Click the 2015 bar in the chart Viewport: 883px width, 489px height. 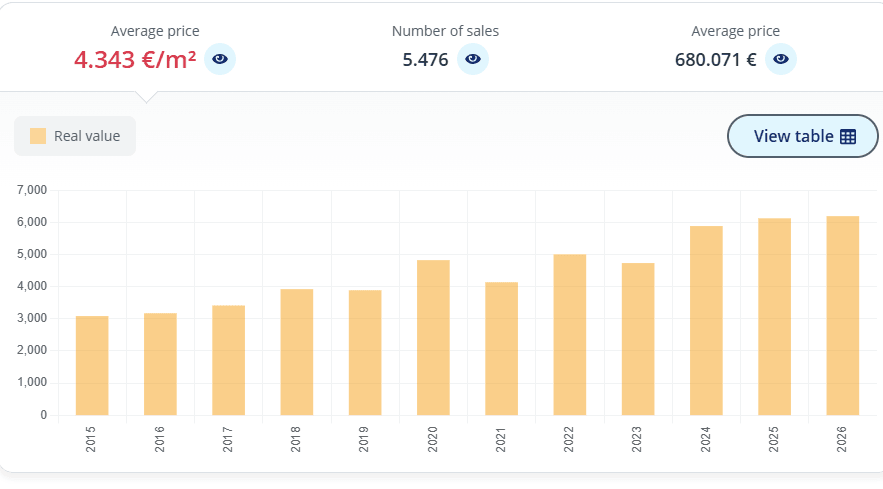(92, 366)
